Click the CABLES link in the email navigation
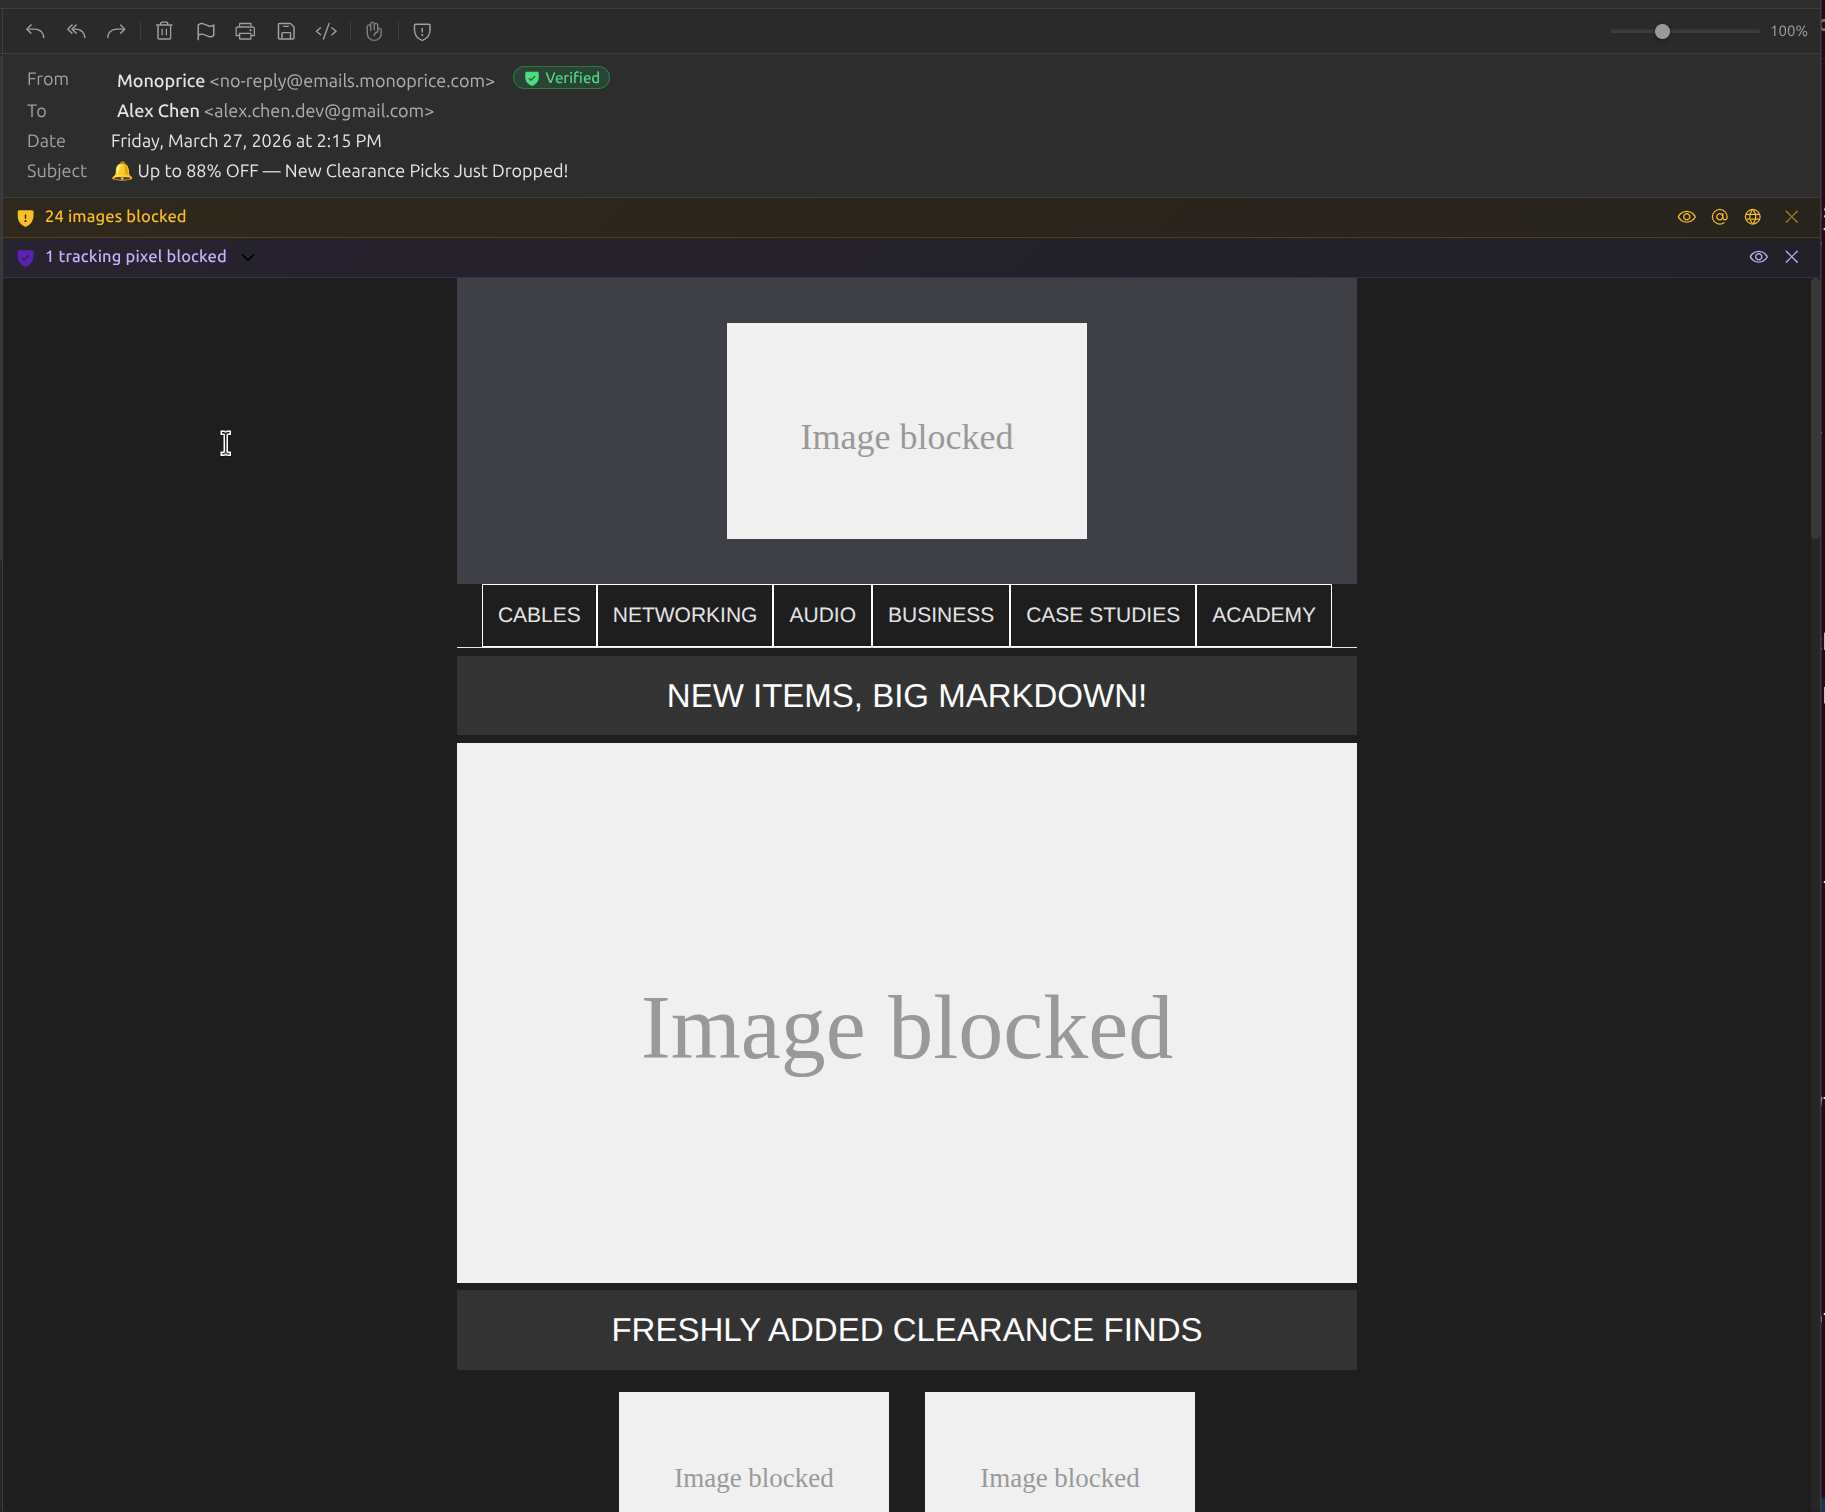1825x1512 pixels. click(x=538, y=615)
